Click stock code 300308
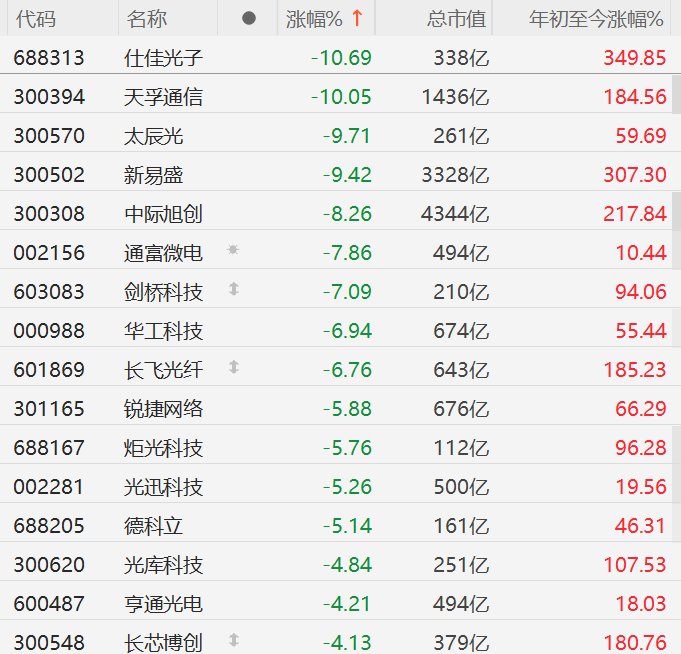 click(49, 214)
